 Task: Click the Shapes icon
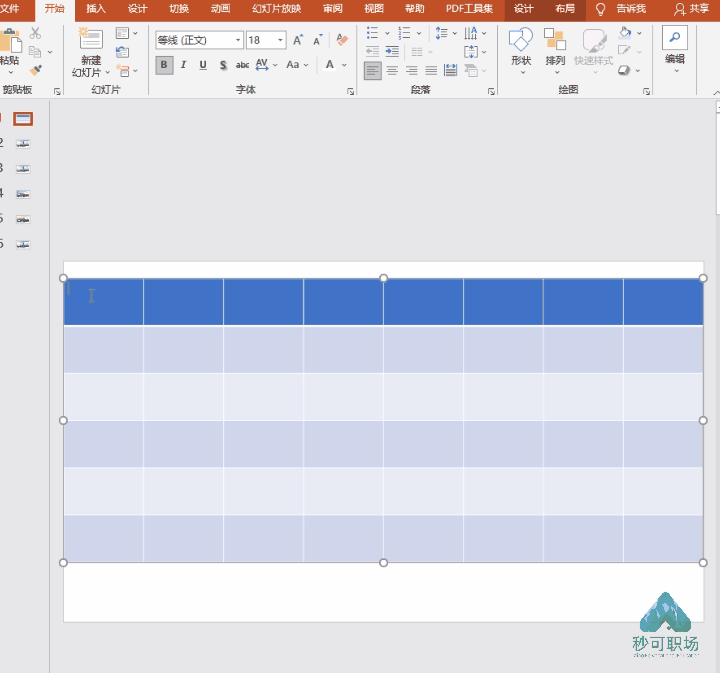click(x=521, y=39)
